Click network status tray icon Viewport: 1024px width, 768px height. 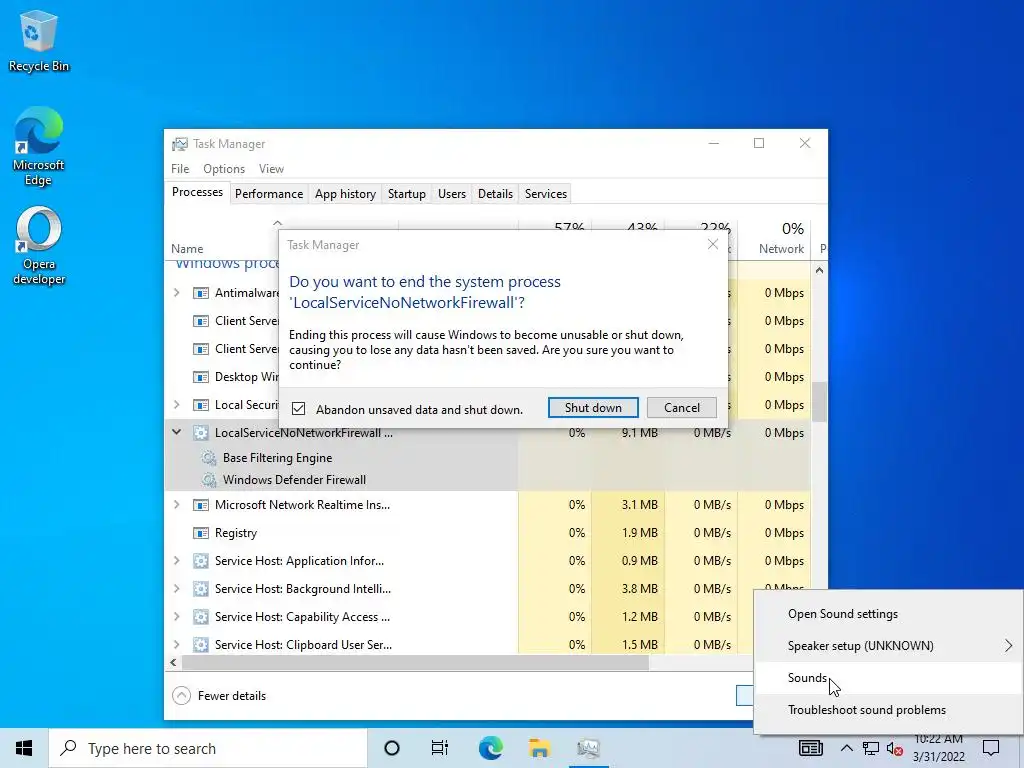(x=871, y=748)
